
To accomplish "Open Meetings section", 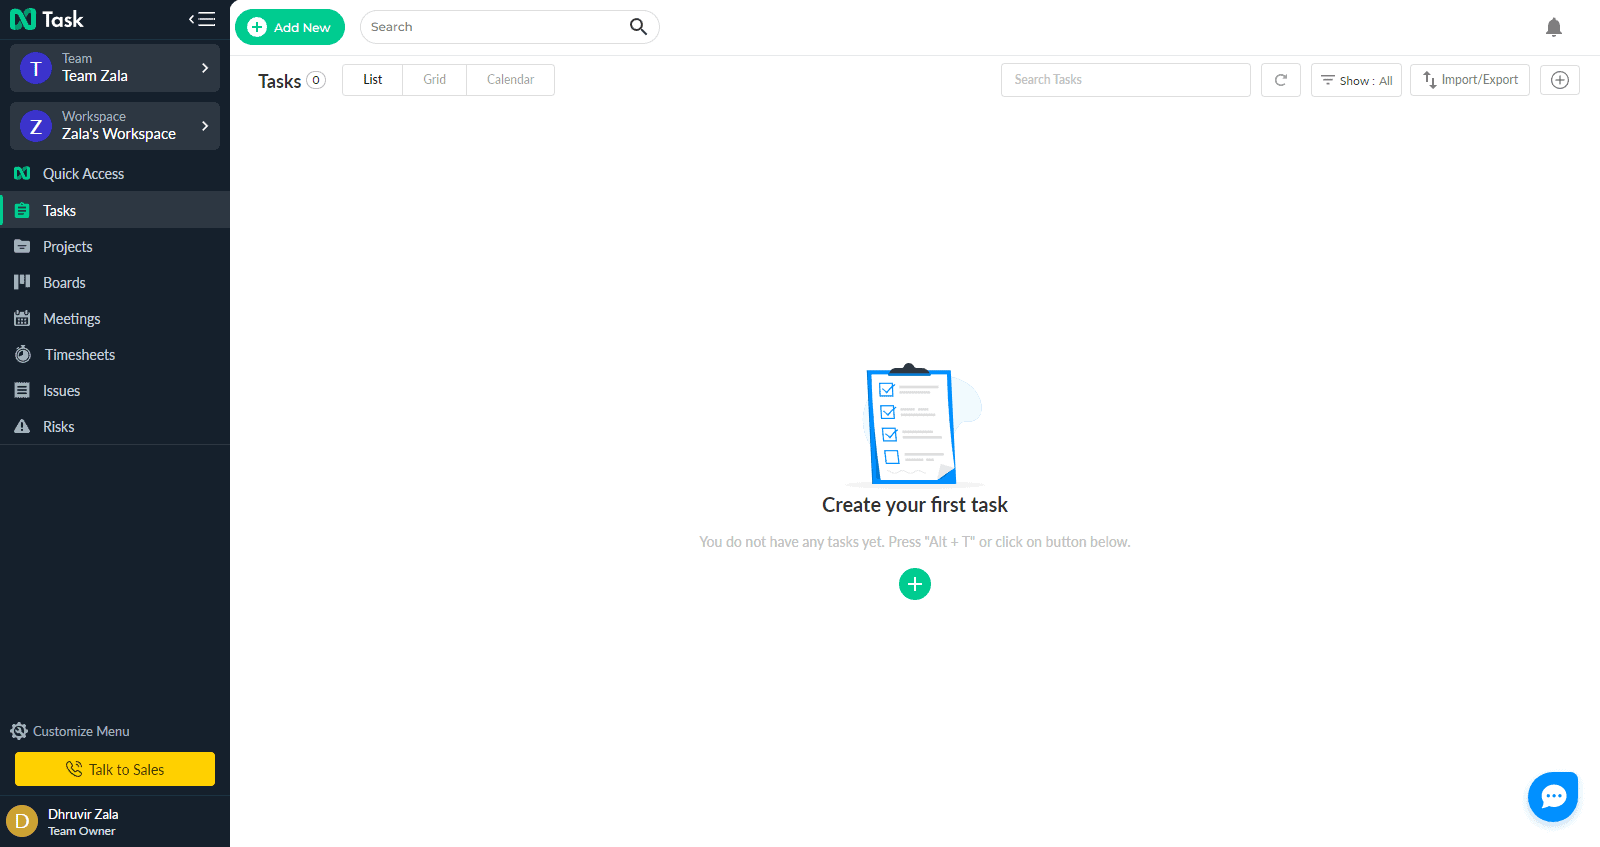I will (115, 318).
